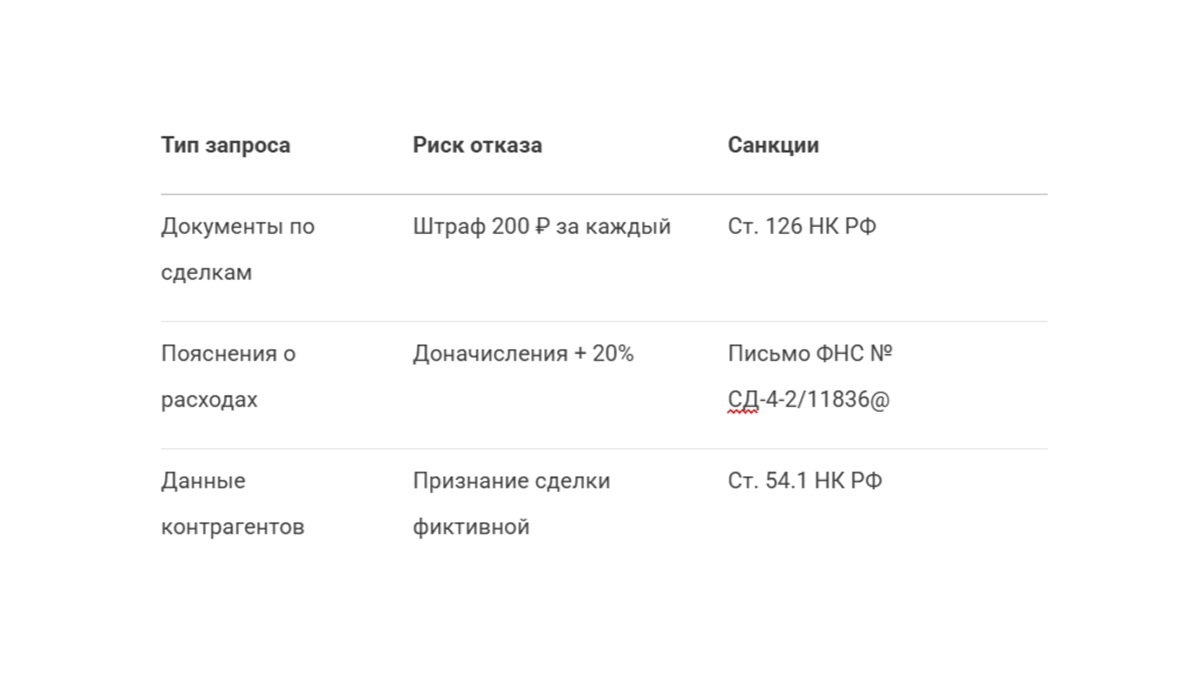Click the red-underlined "СД" text
This screenshot has height=675, width=1200.
point(743,400)
